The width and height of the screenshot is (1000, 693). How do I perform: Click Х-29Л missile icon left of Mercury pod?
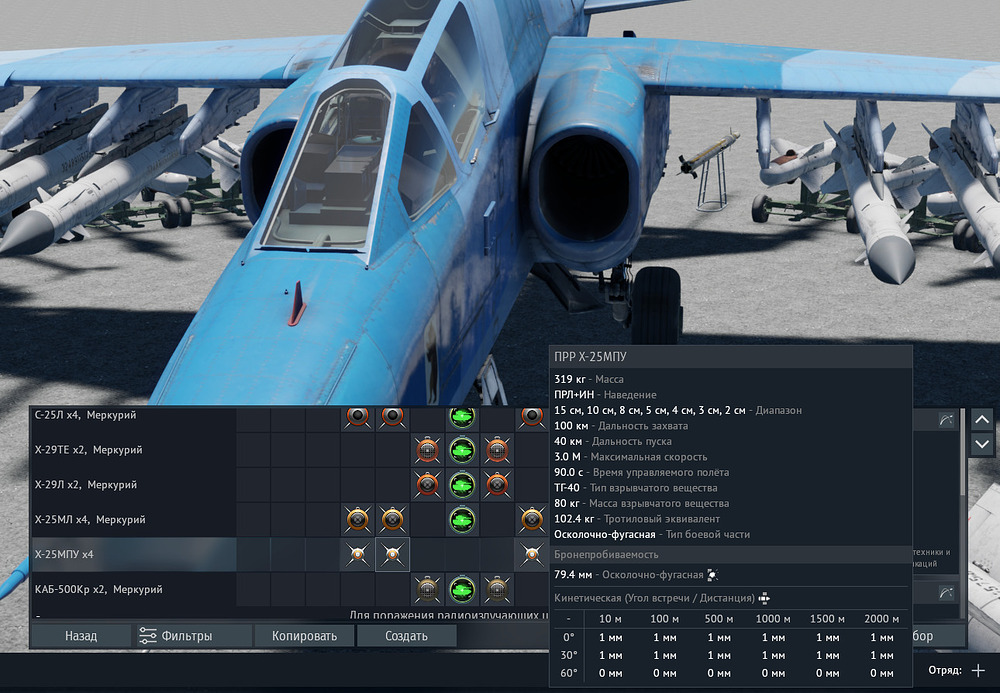tap(427, 485)
